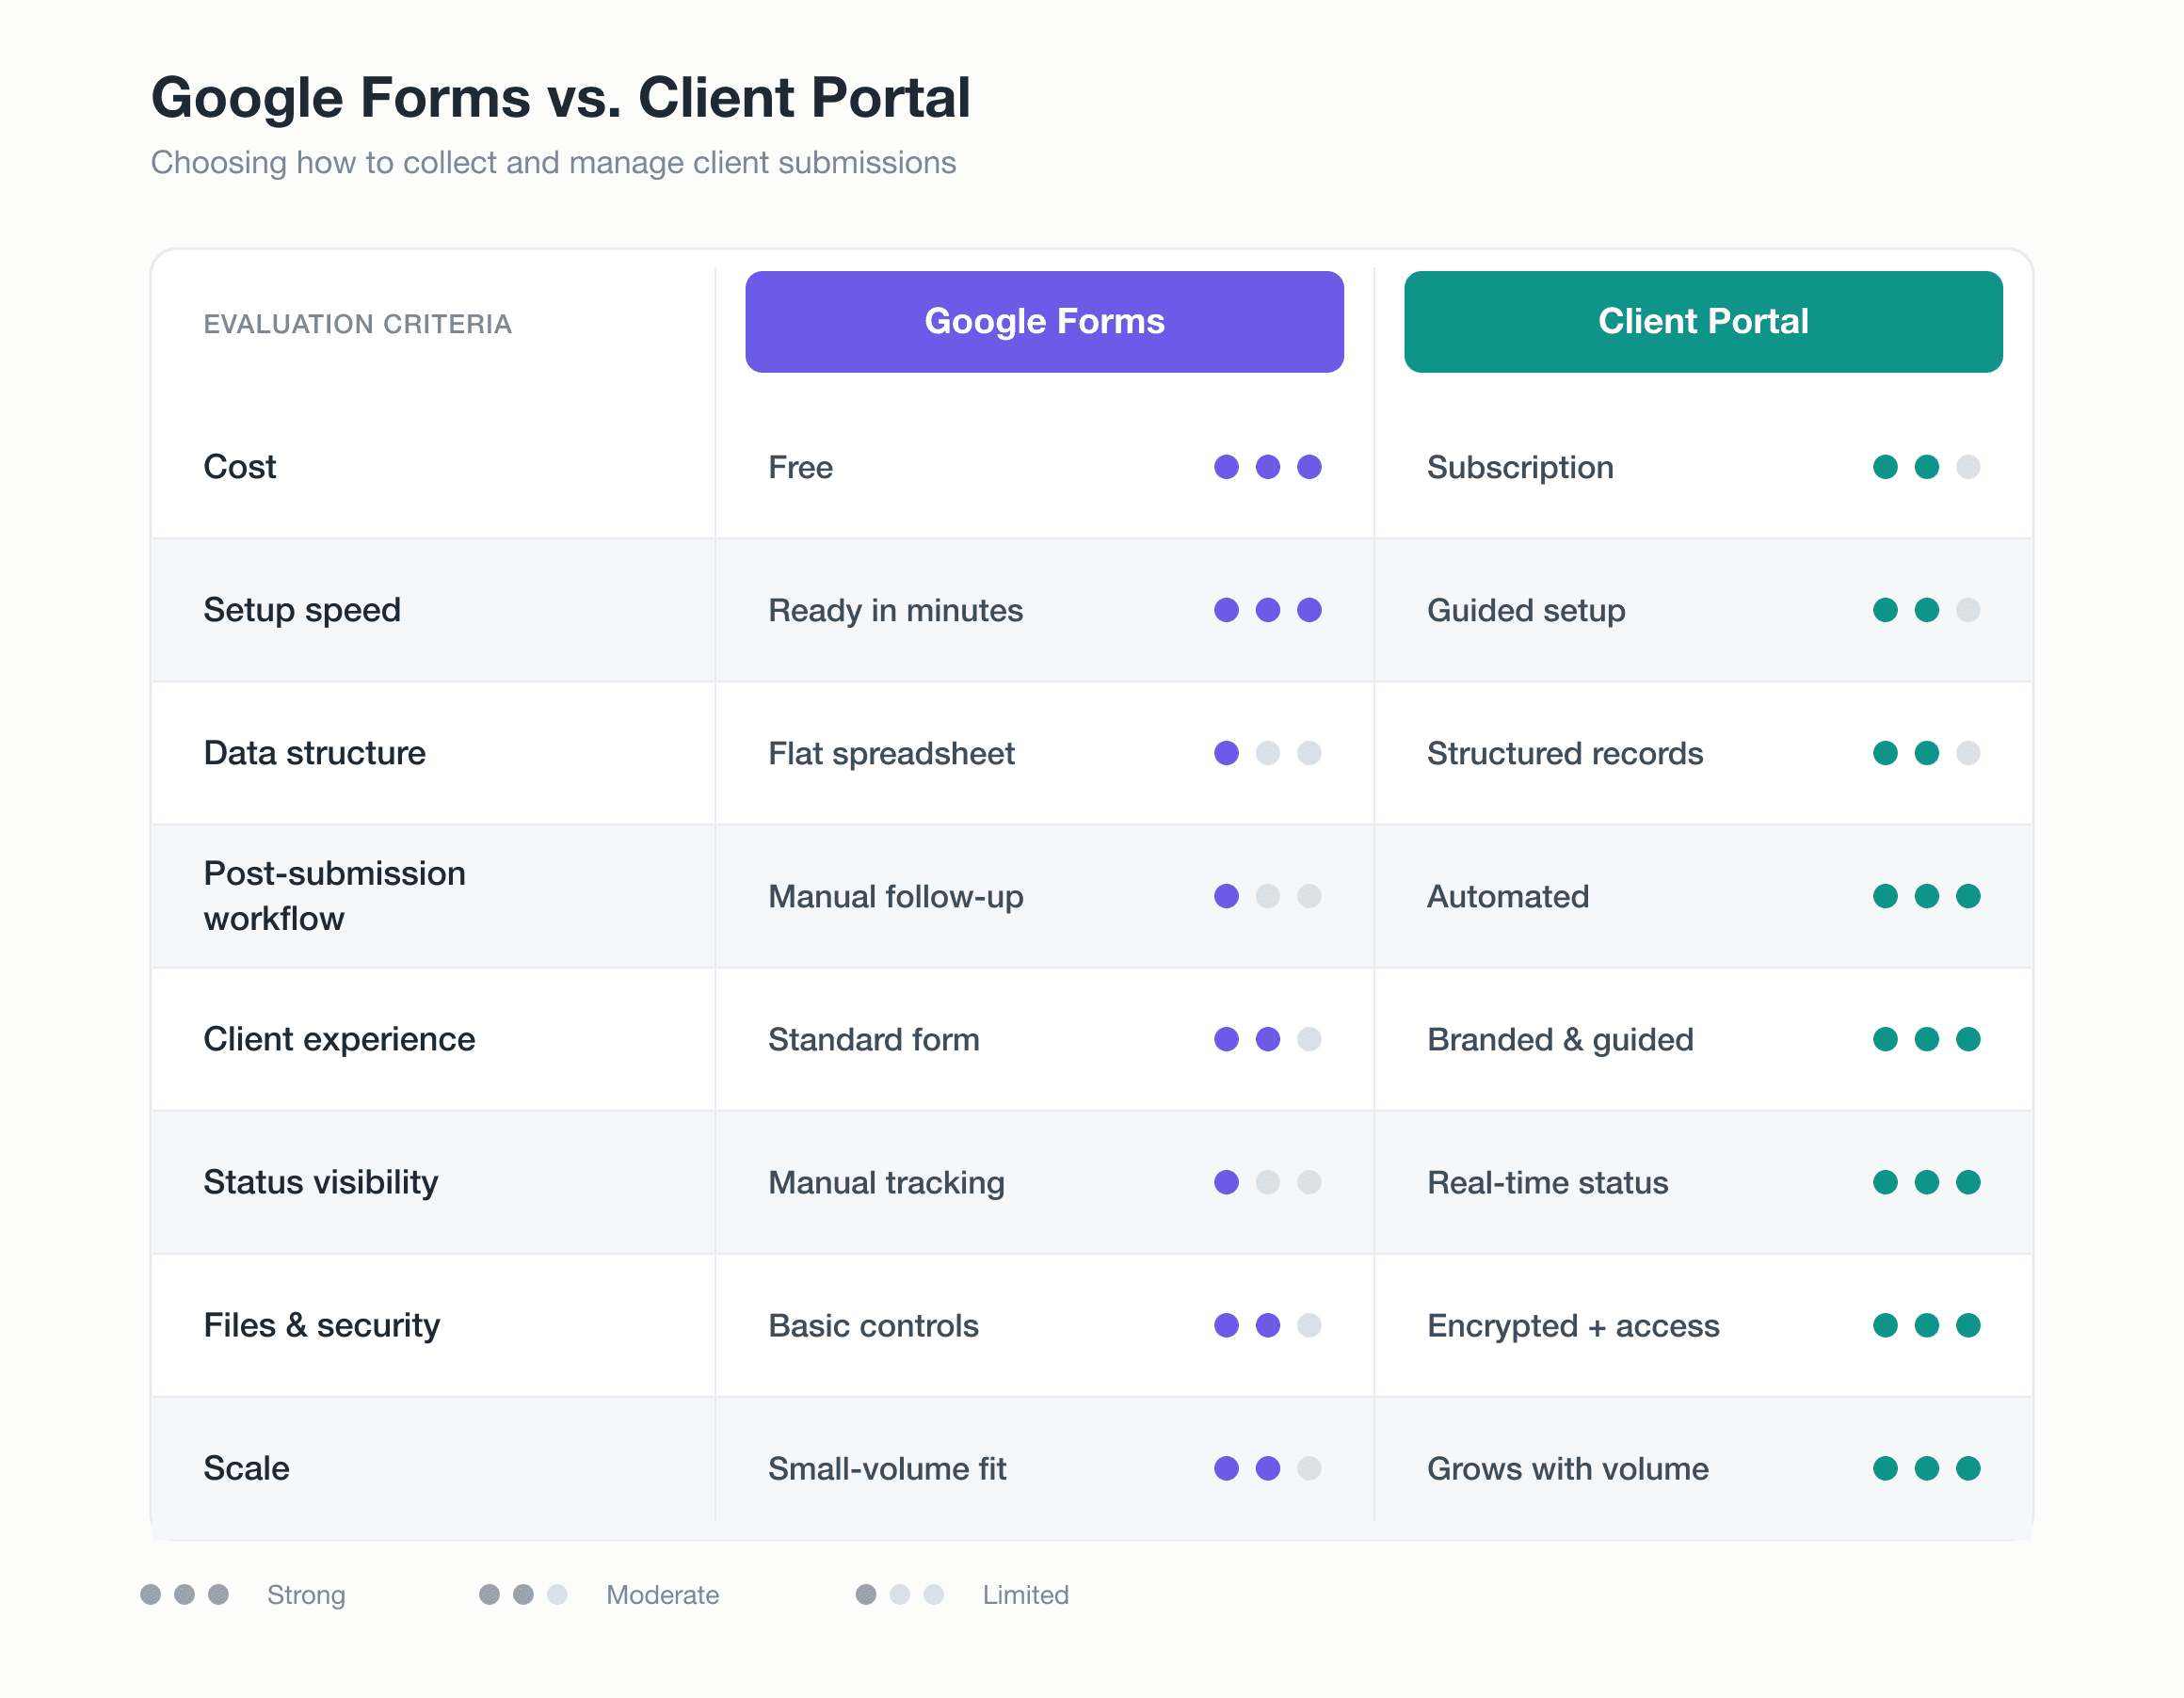Click the 'EVALUATION CRITERIA' header label
2184x1698 pixels.
click(x=357, y=324)
